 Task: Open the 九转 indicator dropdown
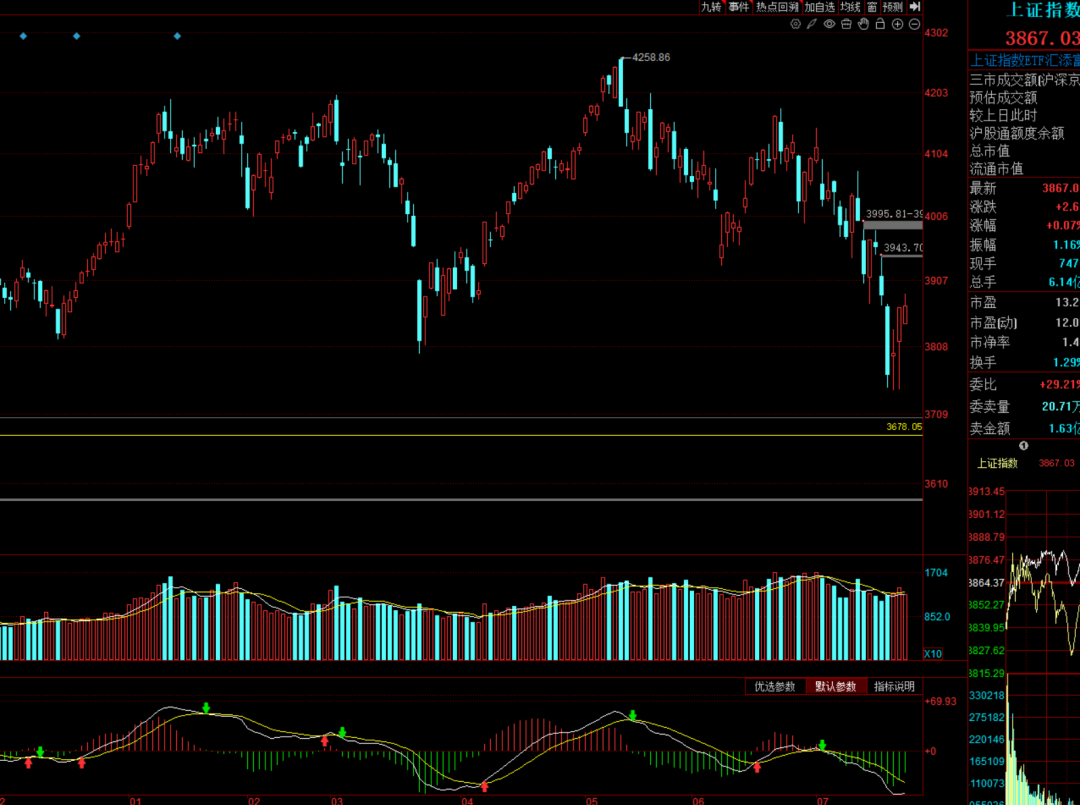point(711,7)
